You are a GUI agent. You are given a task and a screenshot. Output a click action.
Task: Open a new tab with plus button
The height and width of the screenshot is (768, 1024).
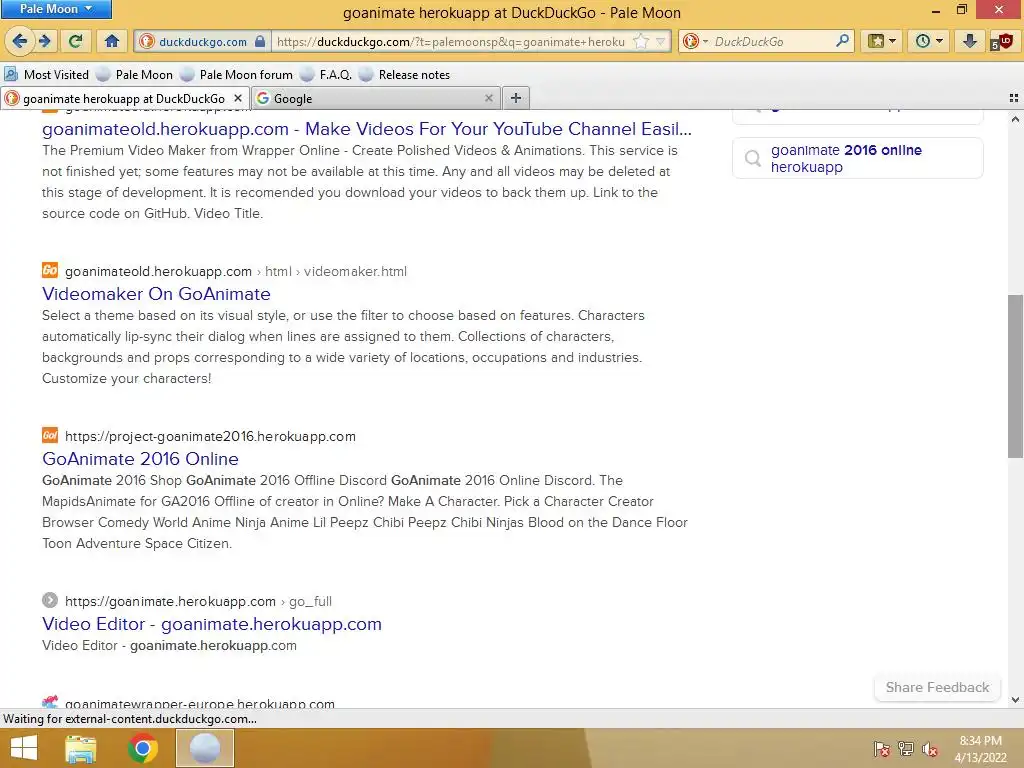(x=516, y=98)
